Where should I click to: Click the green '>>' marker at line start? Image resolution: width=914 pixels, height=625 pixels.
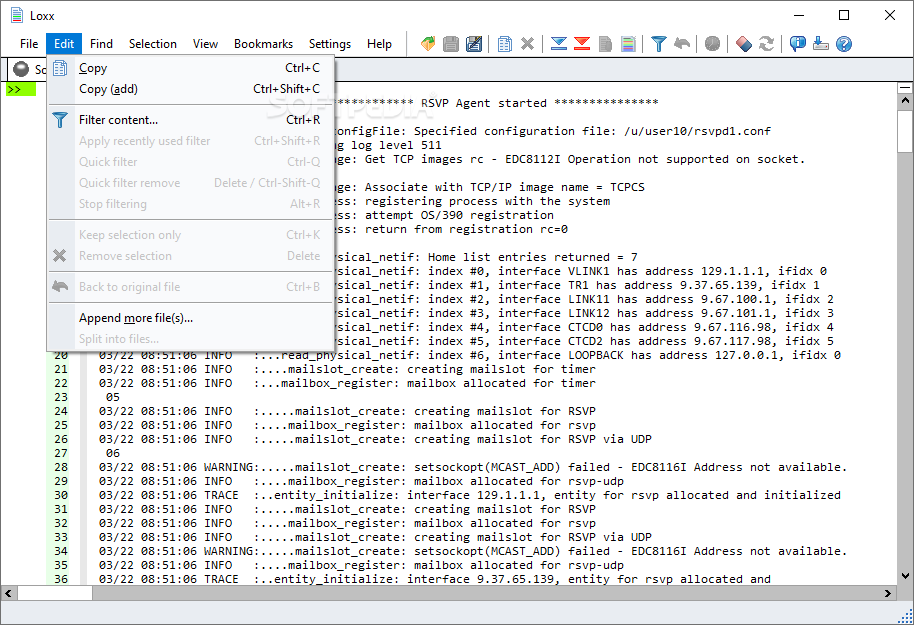[x=20, y=89]
